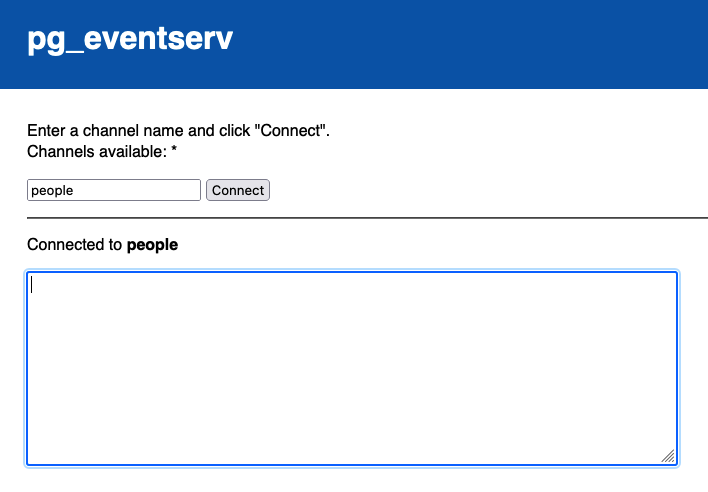The height and width of the screenshot is (492, 708).
Task: Grab the text area resize handle
Action: pyautogui.click(x=669, y=456)
